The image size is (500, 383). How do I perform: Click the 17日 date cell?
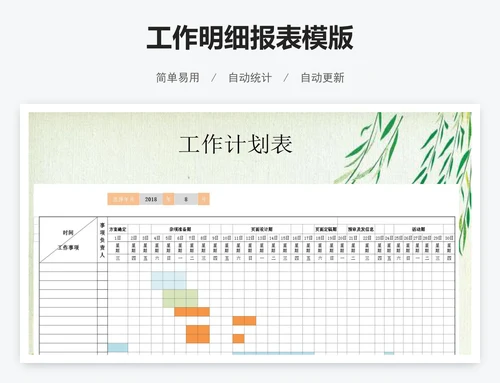308,238
